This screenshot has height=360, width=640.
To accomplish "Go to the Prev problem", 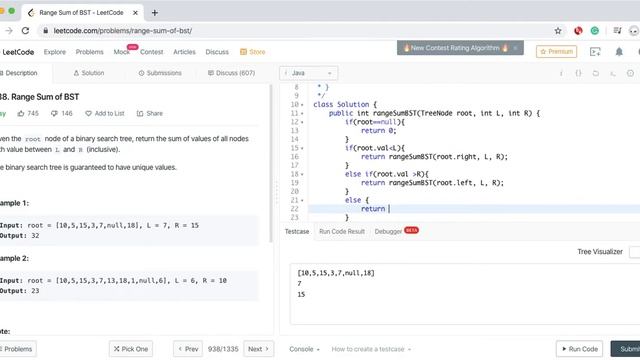I will [x=188, y=349].
